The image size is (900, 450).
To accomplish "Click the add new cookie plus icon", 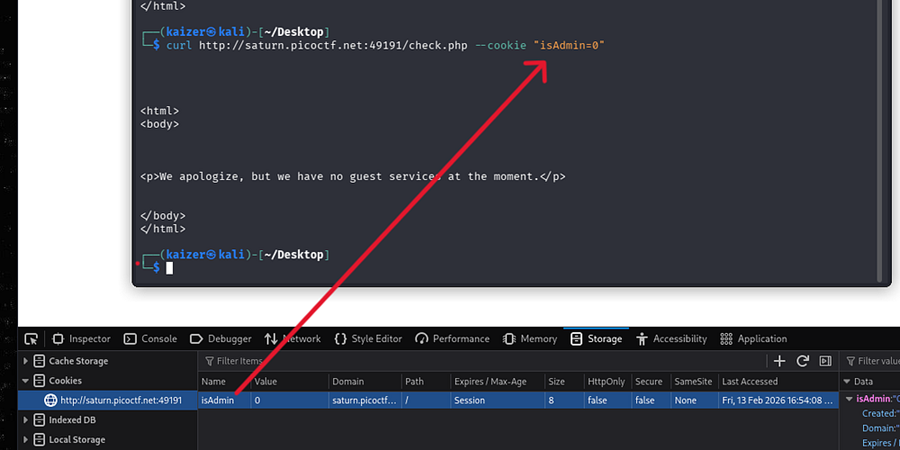I will coord(780,361).
